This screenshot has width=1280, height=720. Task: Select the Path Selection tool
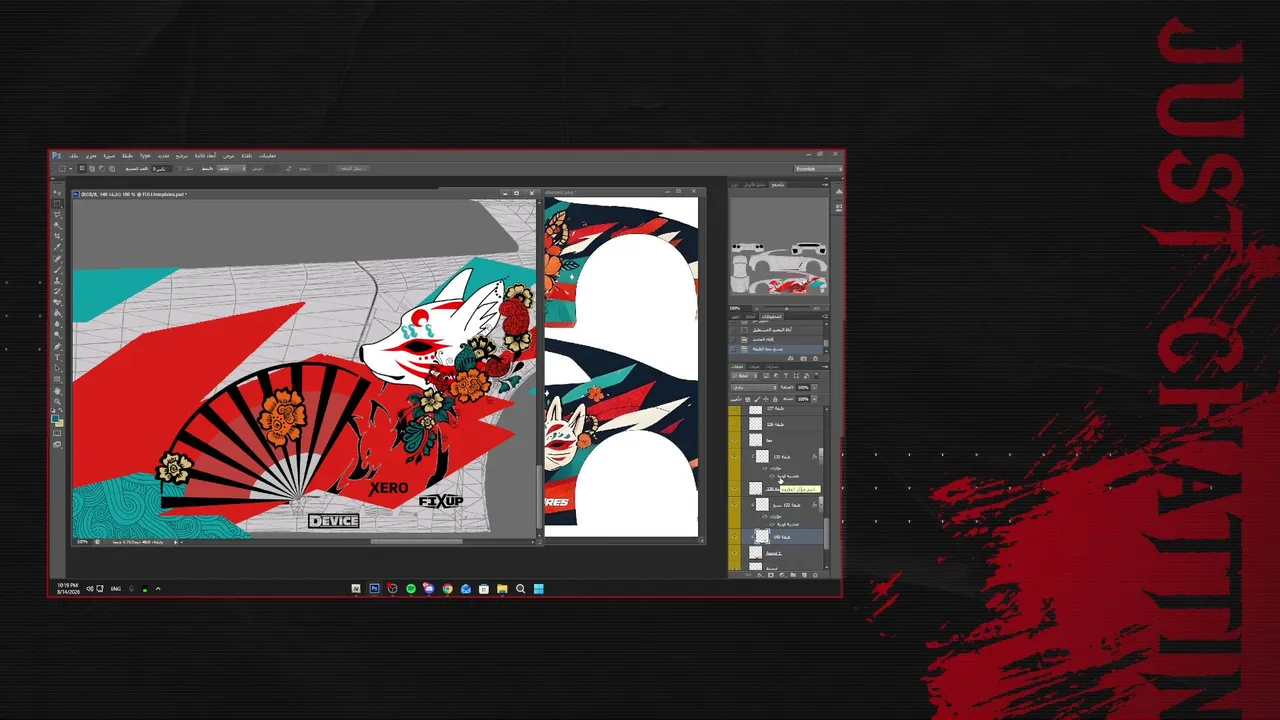[57, 369]
